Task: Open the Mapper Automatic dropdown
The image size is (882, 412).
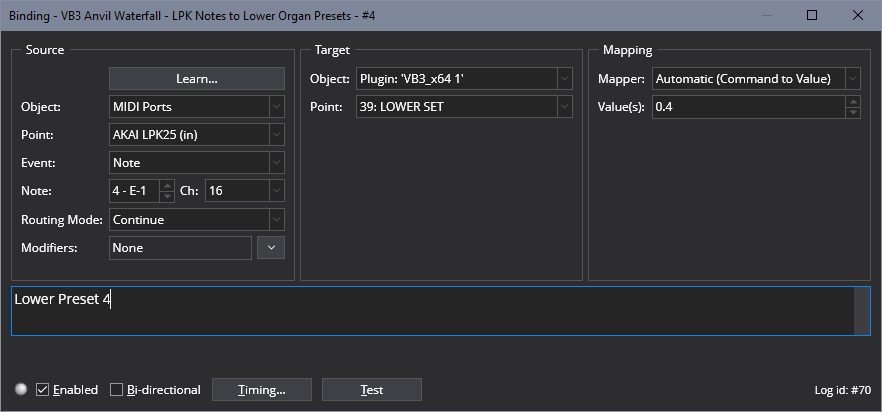Action: click(x=756, y=79)
